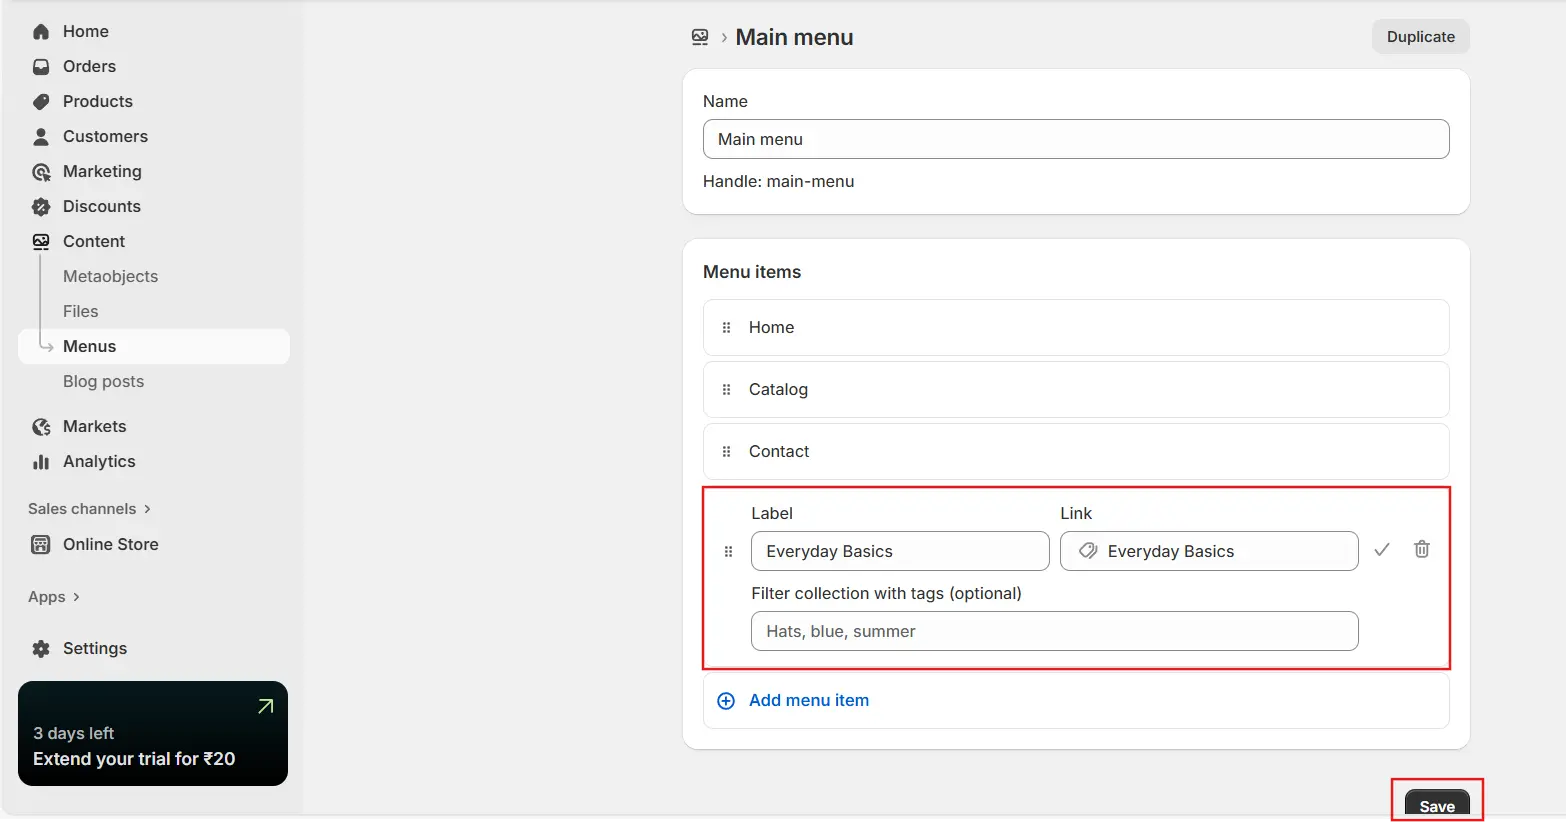The height and width of the screenshot is (822, 1566).
Task: Go to Orders in the sidebar
Action: click(89, 66)
